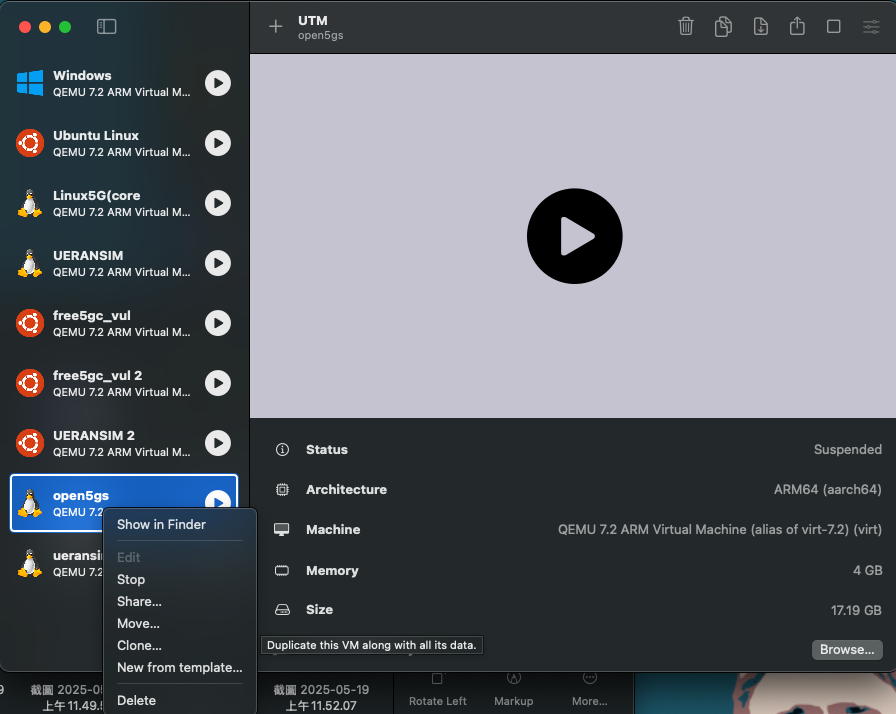Click the Linux5G(core penguin icon
This screenshot has width=896, height=714.
30,203
